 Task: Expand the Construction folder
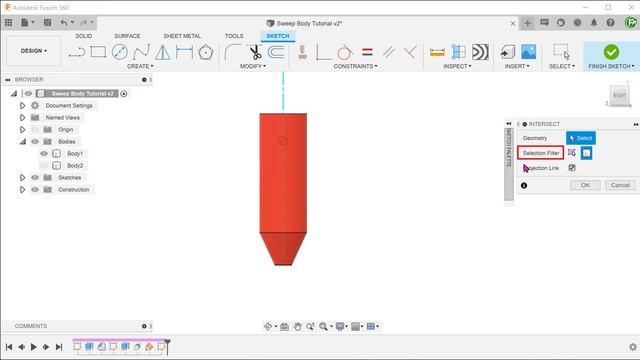(22, 190)
